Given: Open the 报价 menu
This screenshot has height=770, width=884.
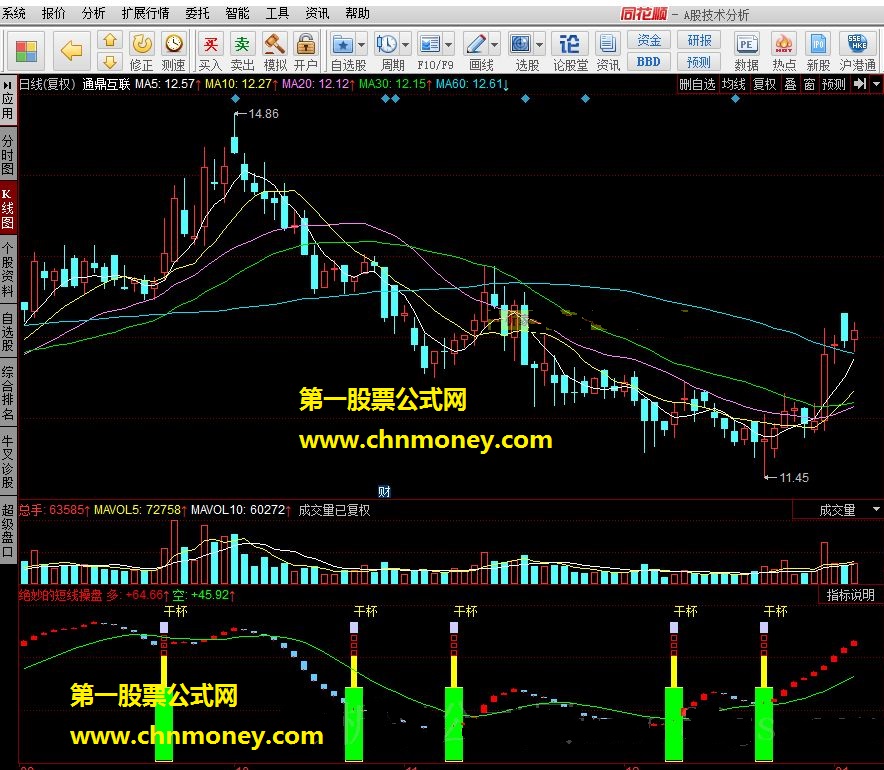Looking at the screenshot, I should coord(54,13).
